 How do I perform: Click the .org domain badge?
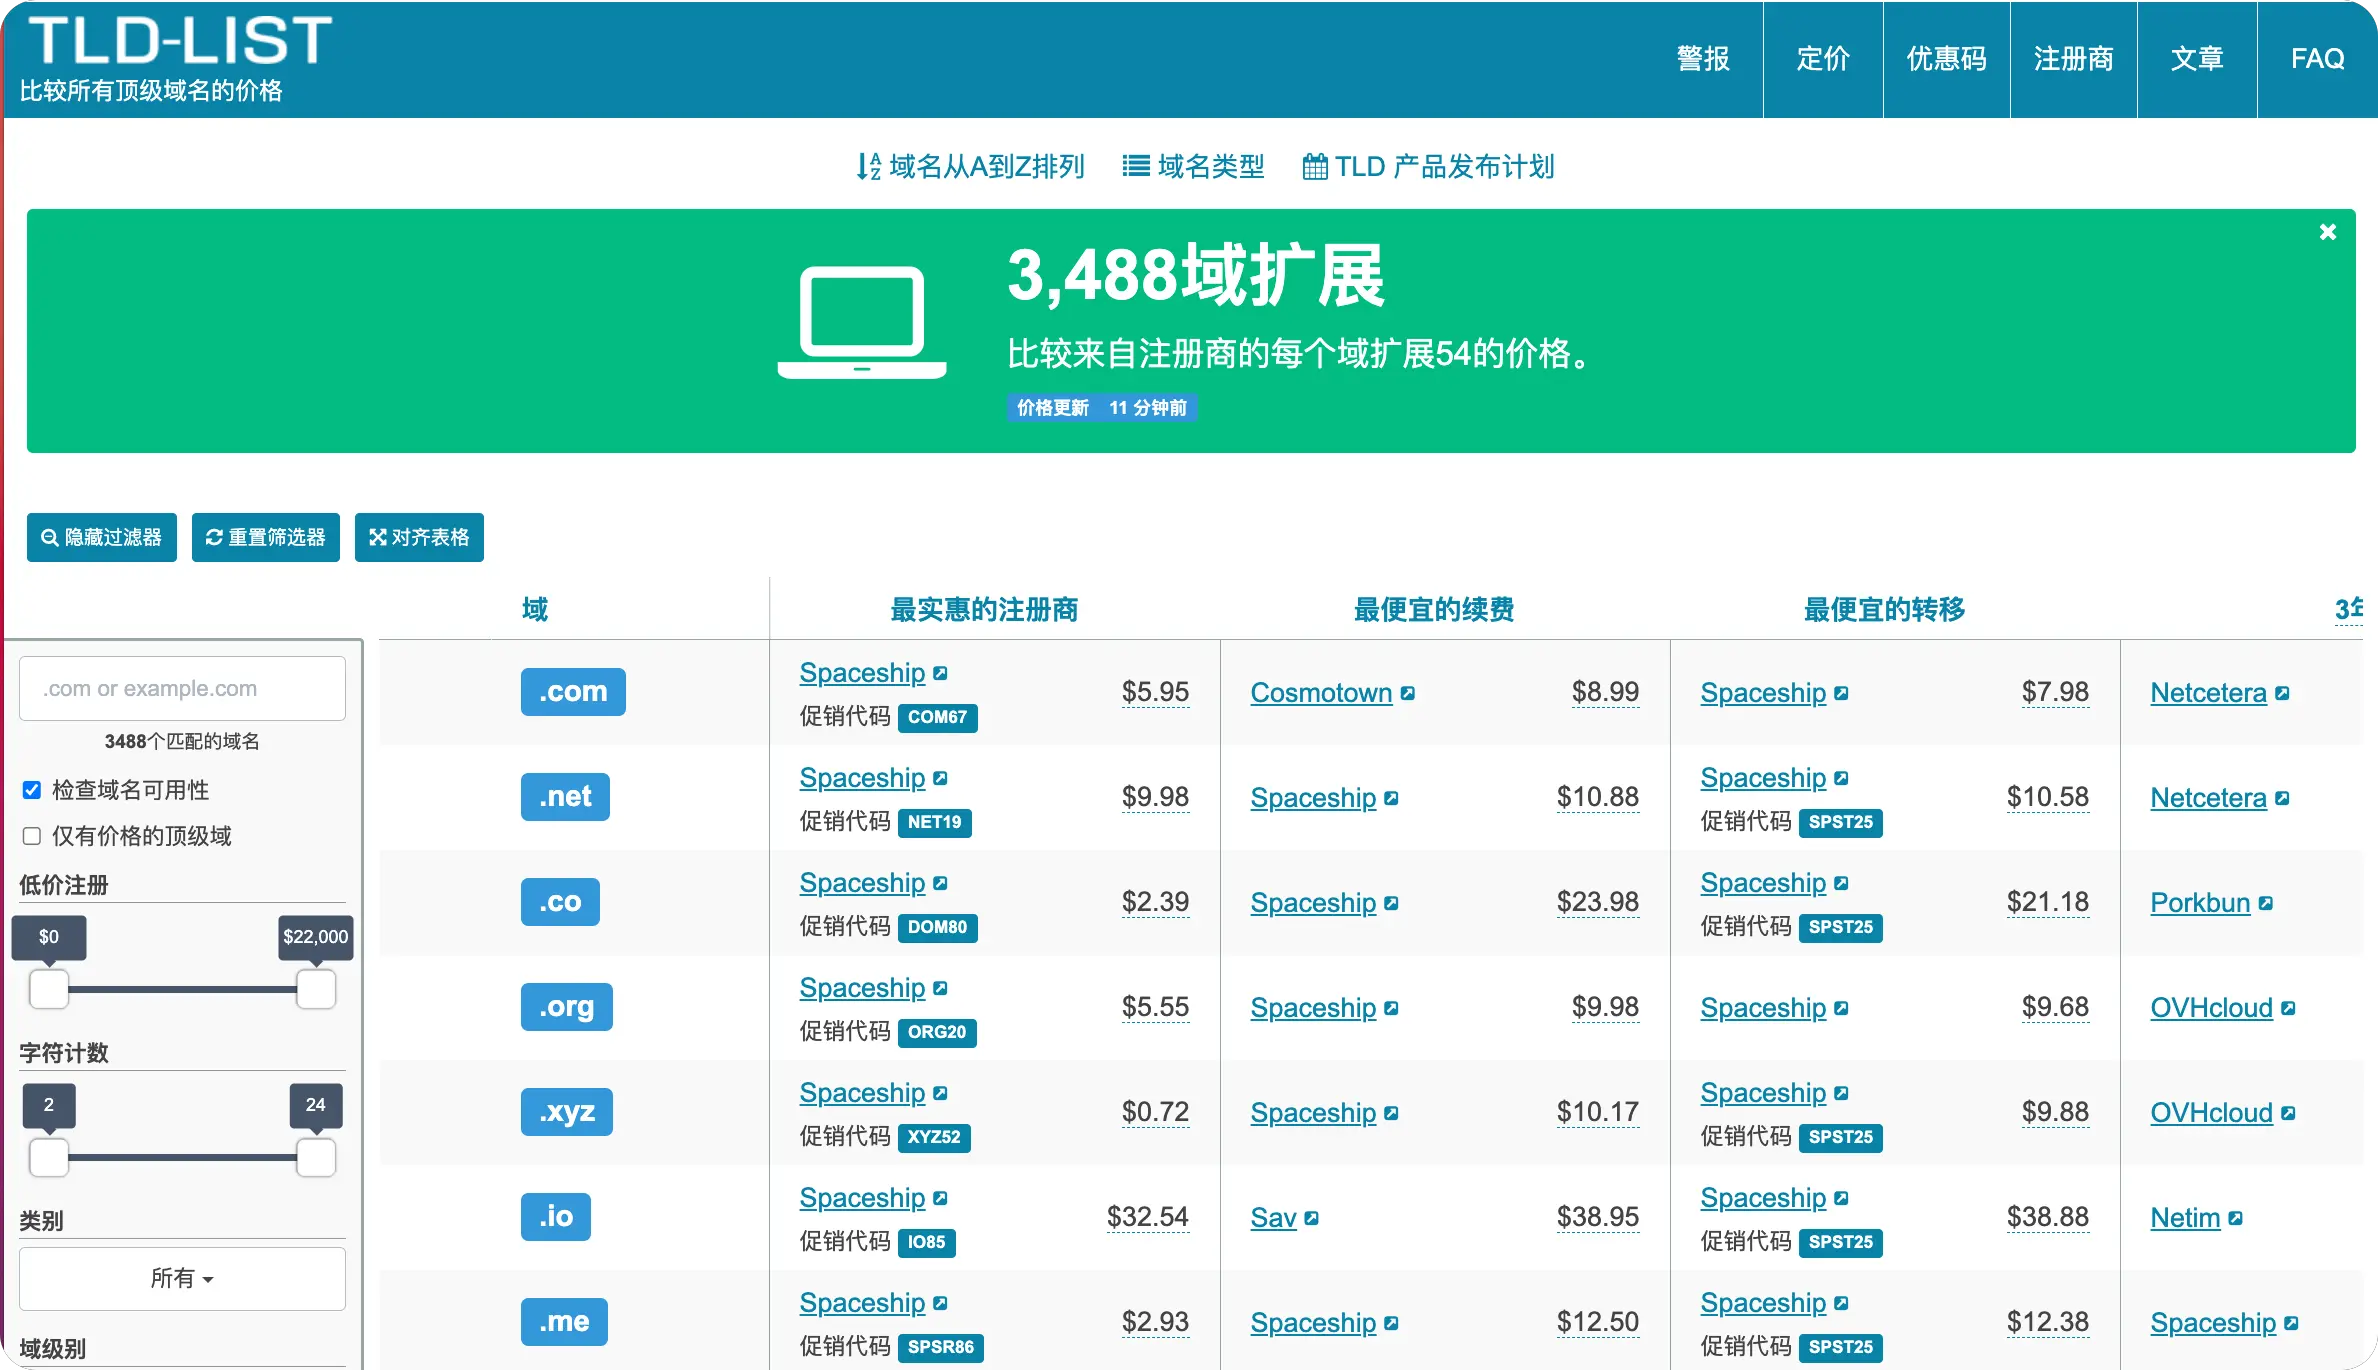click(x=567, y=1007)
